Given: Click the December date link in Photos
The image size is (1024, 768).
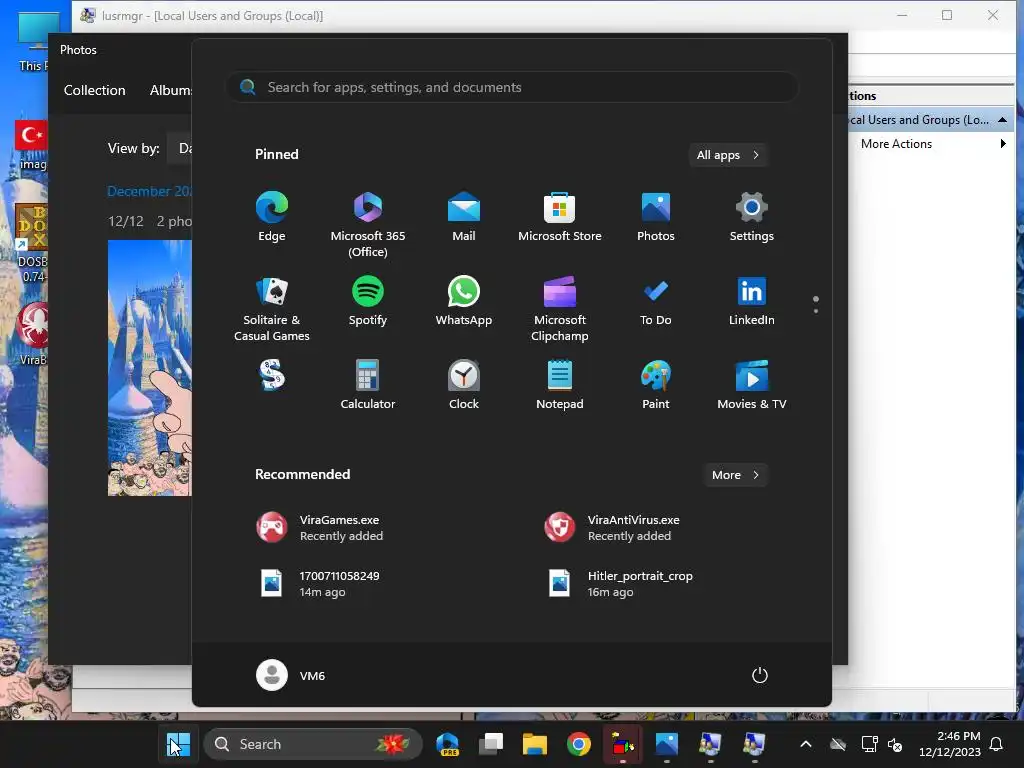Looking at the screenshot, I should pos(150,191).
